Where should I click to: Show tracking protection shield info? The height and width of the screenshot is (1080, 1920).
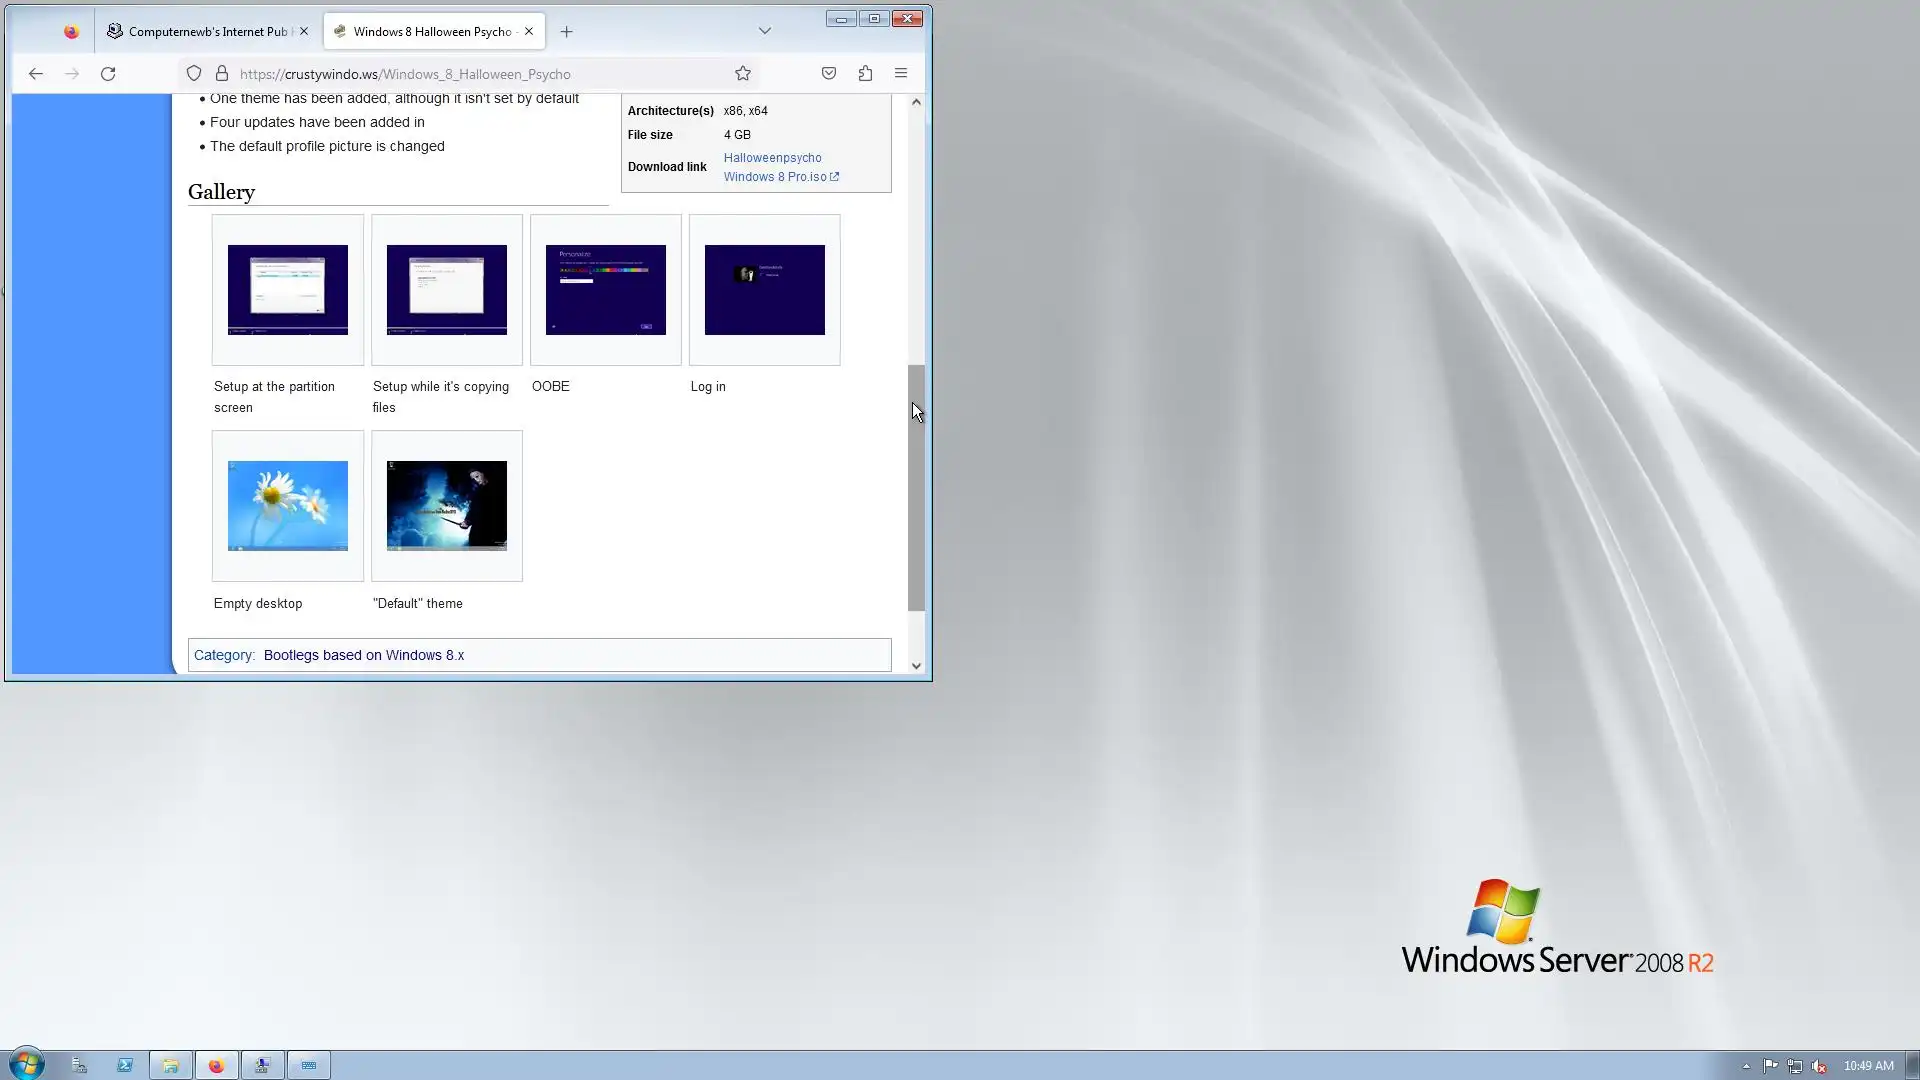pos(194,73)
